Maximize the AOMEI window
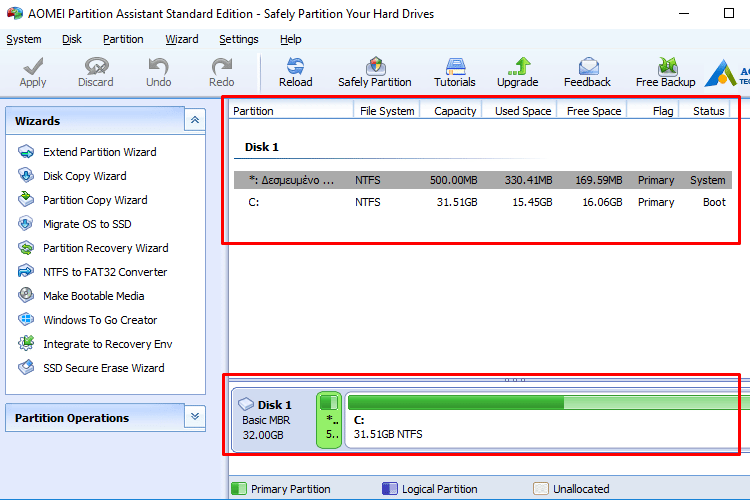Screen dimensions: 750x500 (x=728, y=13)
